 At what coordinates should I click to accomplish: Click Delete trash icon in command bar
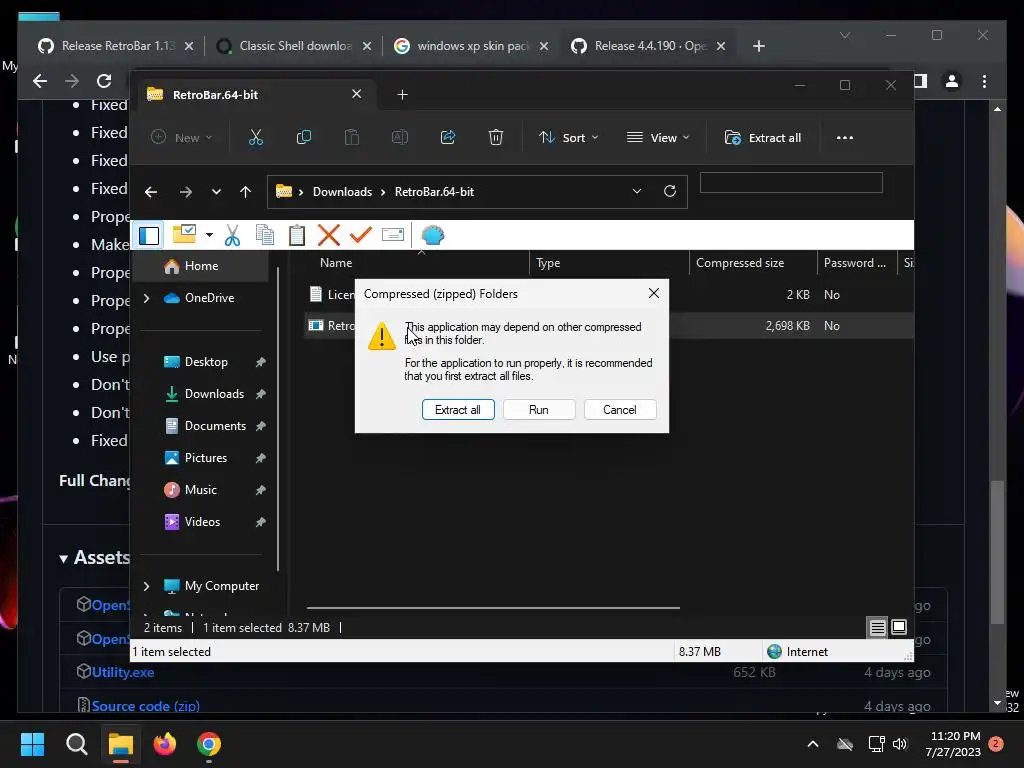point(496,137)
